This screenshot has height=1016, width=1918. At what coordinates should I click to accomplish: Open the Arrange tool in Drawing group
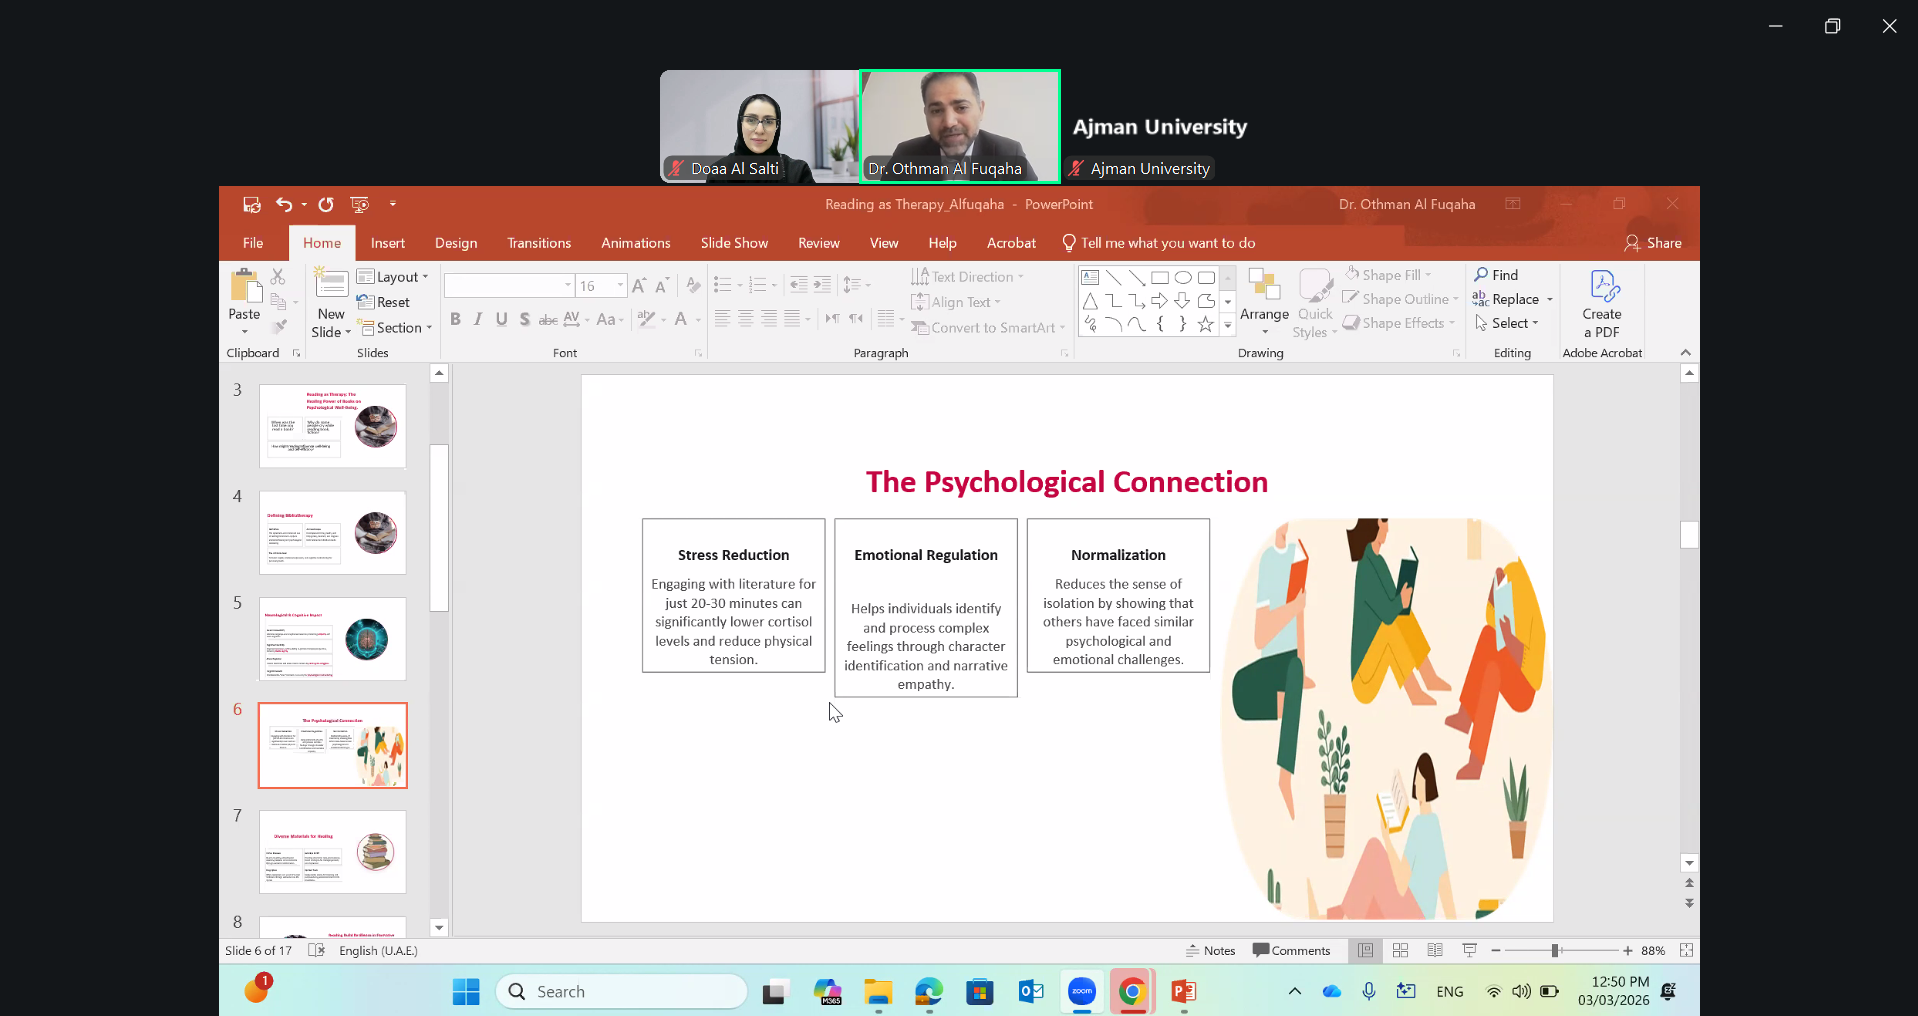coord(1264,300)
